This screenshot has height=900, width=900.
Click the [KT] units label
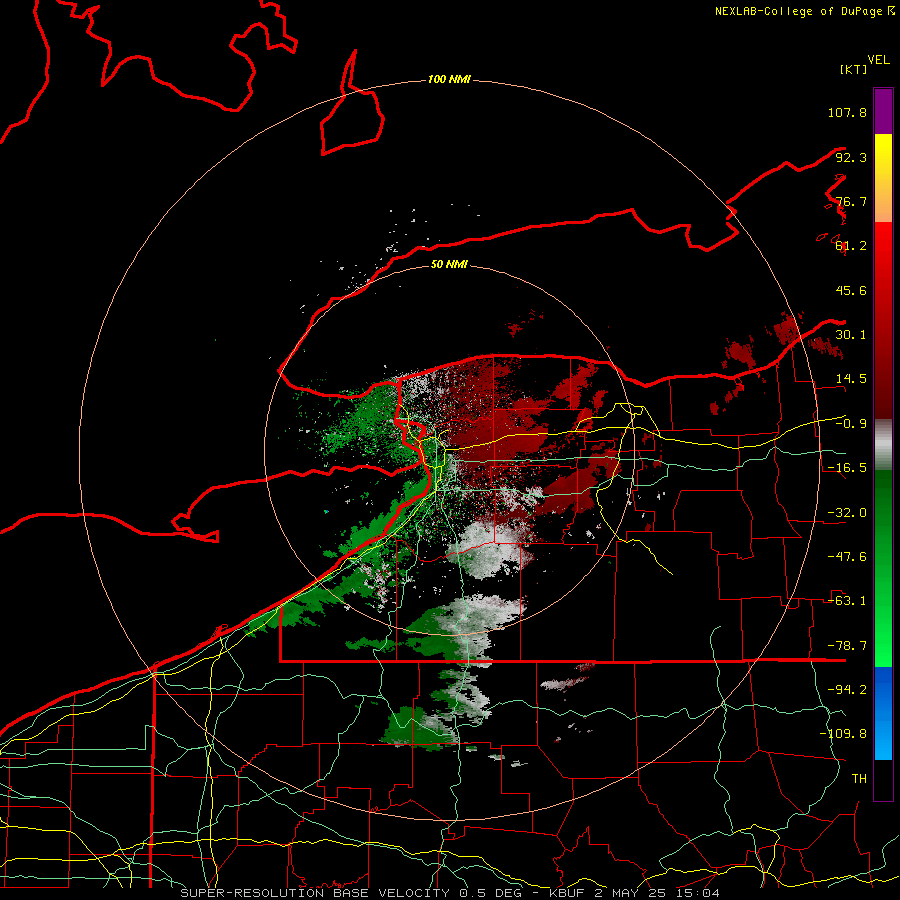[x=854, y=69]
